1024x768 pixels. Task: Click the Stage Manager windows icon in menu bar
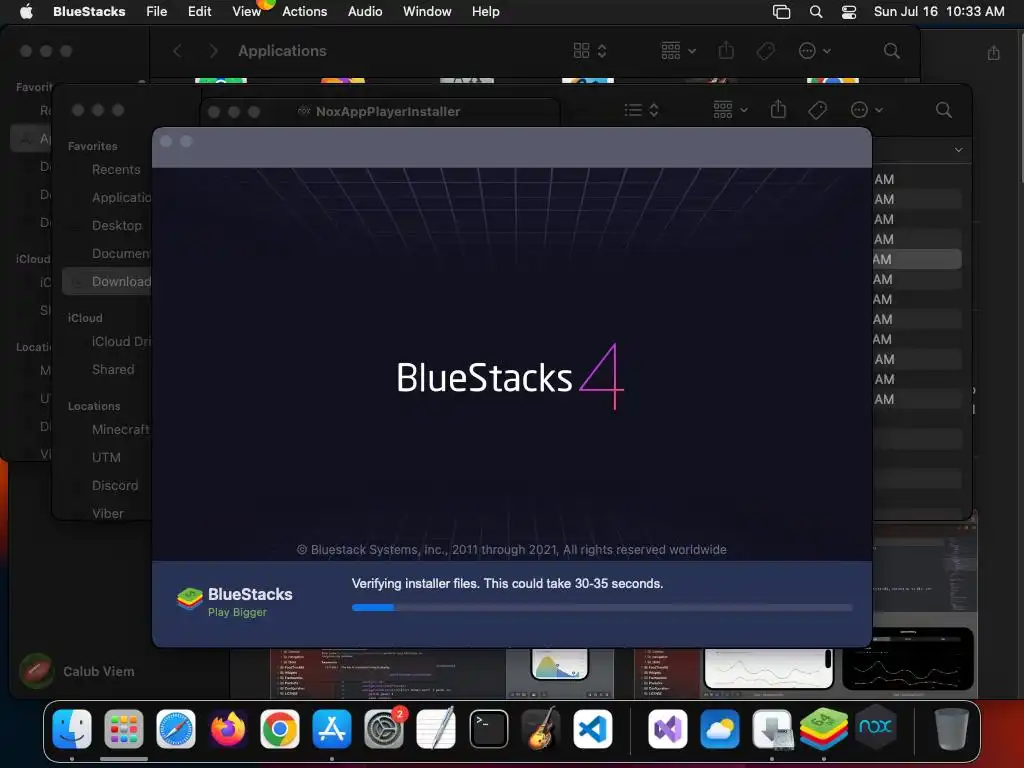point(781,12)
